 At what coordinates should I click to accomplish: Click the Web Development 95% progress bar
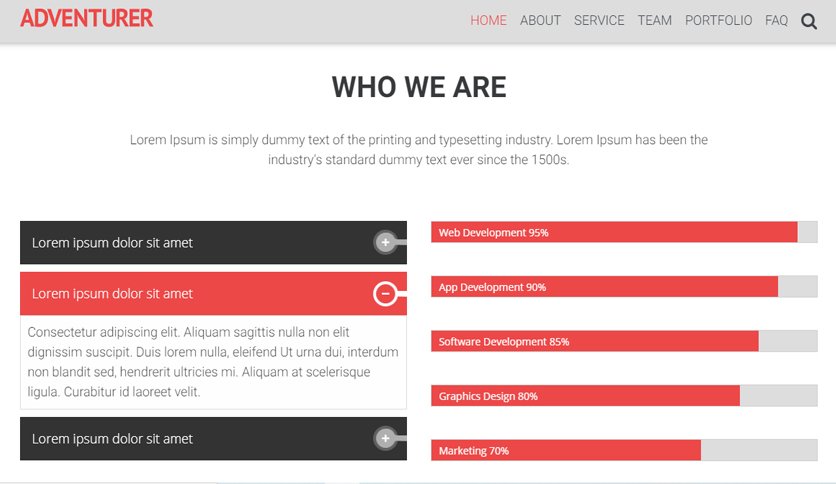624,232
